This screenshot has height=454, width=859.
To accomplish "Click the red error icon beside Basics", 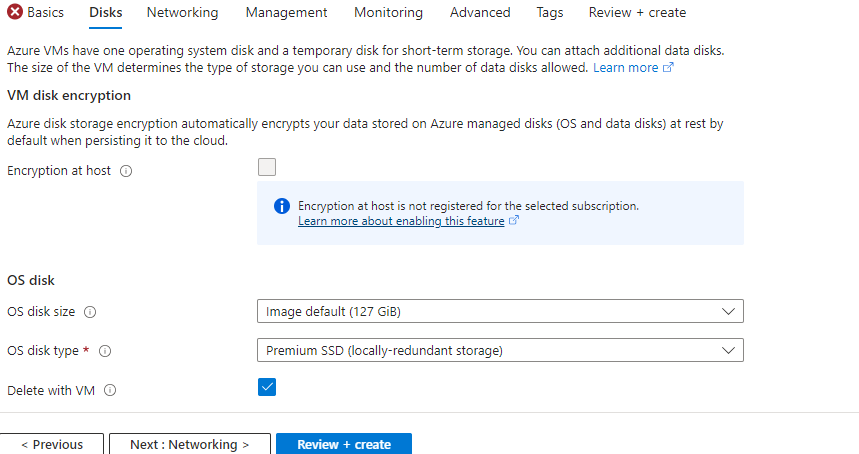I will (15, 13).
